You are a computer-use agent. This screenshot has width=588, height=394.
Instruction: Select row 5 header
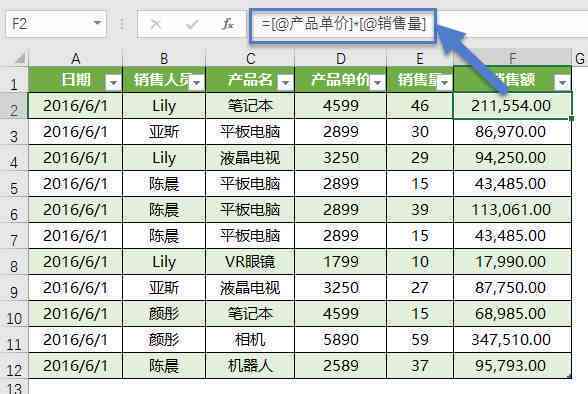[14, 184]
